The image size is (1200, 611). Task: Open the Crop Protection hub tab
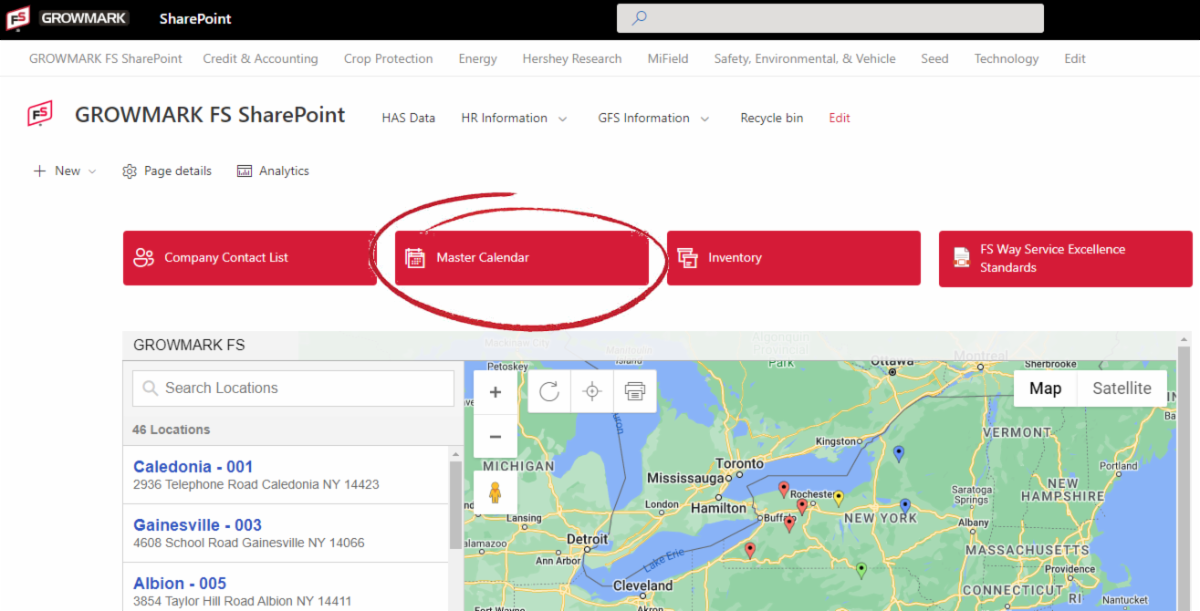(x=388, y=59)
